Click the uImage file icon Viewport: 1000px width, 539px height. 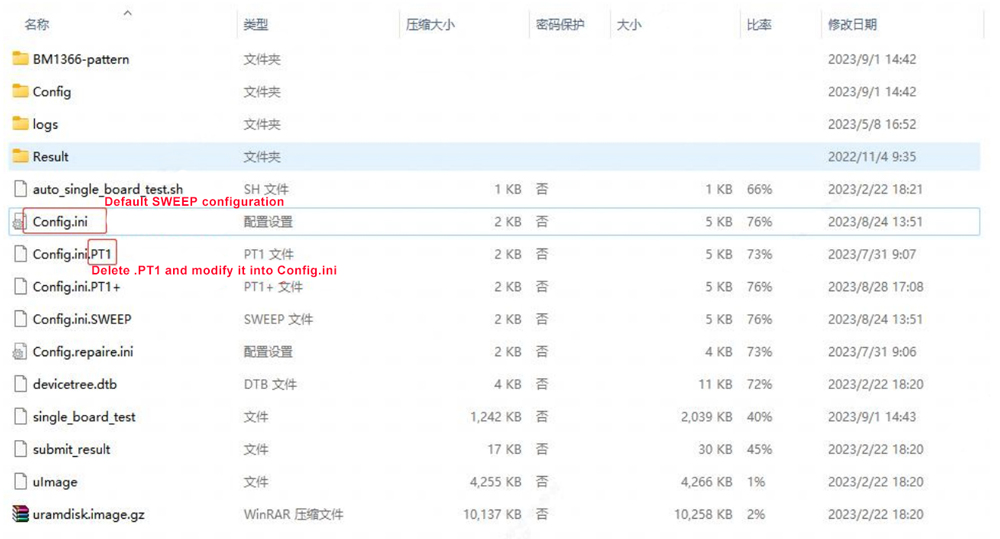20,482
